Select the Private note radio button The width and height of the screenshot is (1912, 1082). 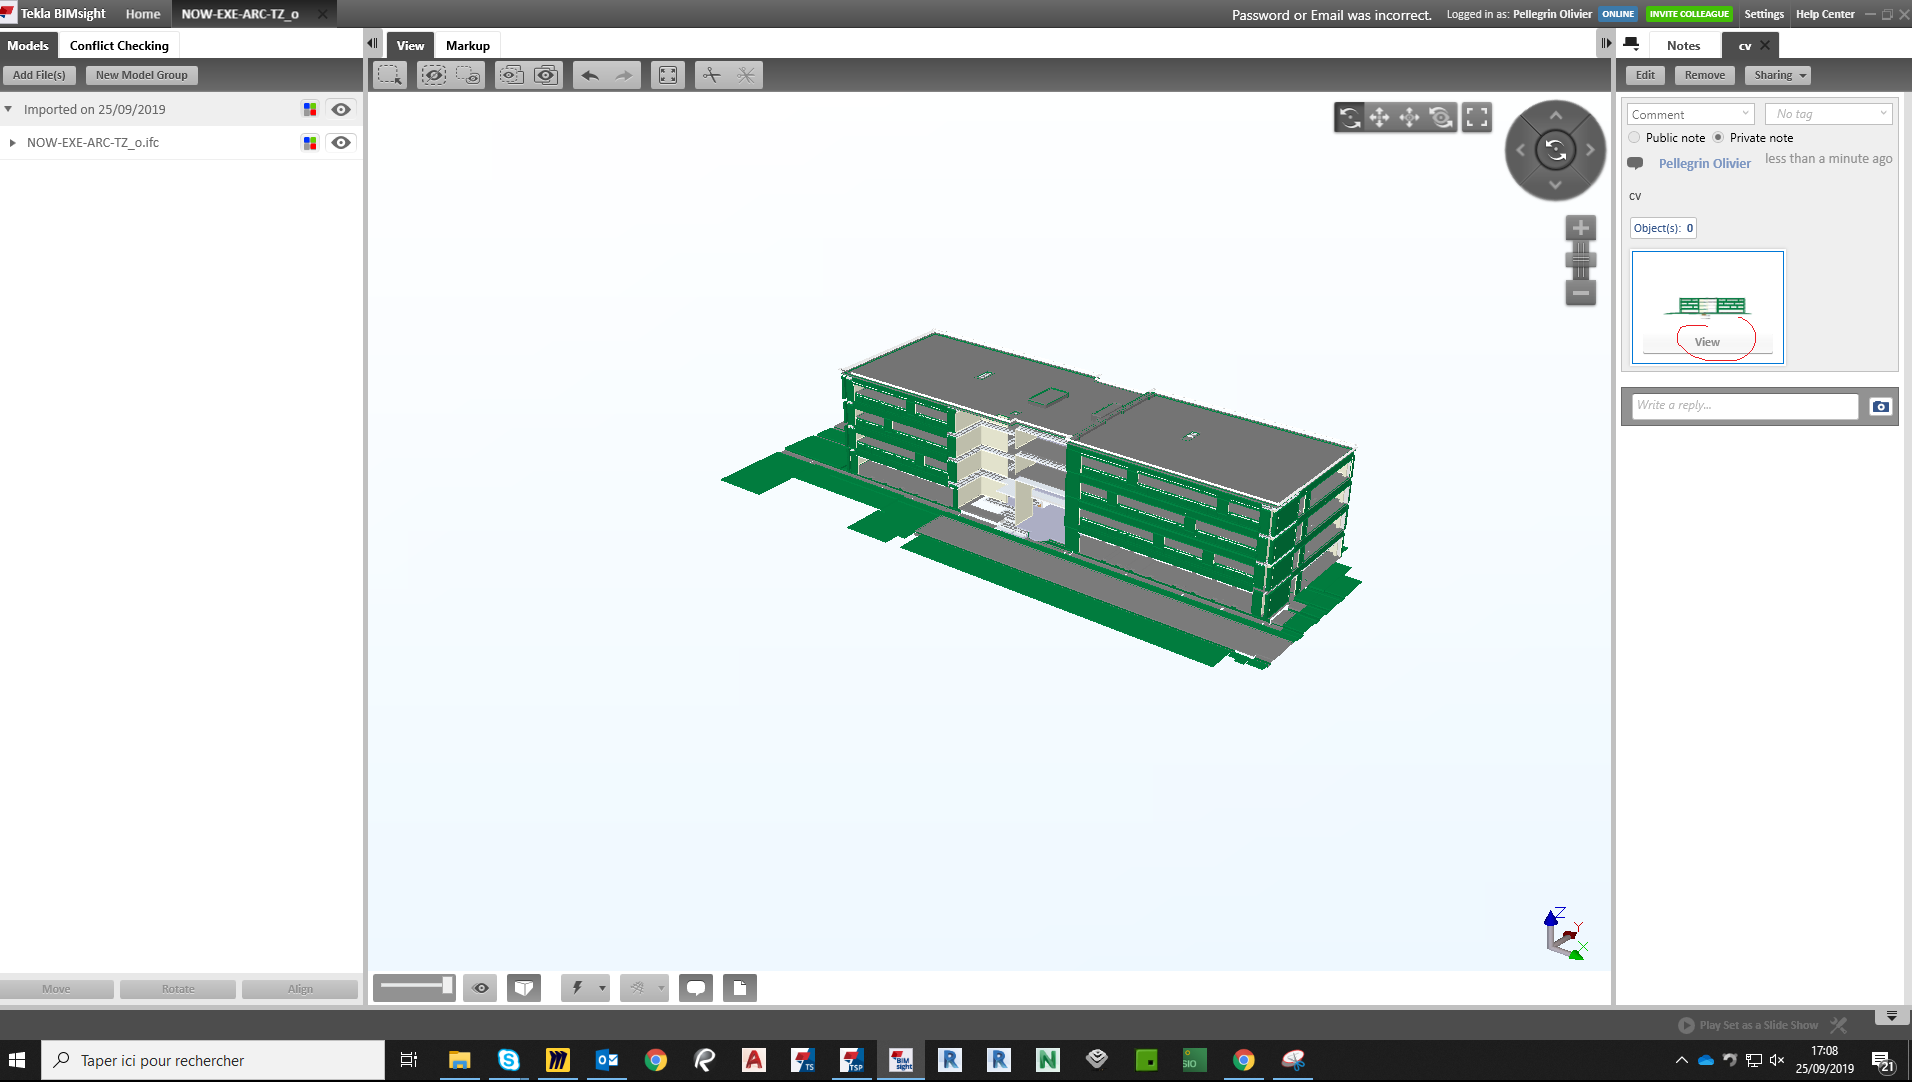tap(1718, 138)
